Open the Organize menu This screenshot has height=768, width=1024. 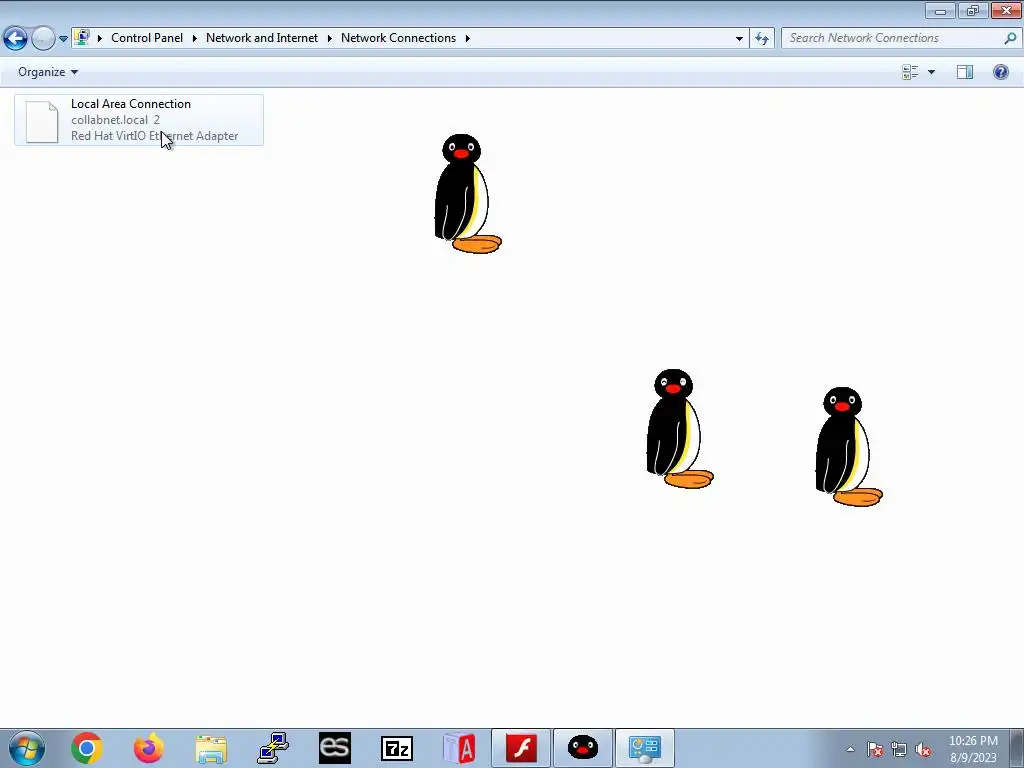[48, 72]
